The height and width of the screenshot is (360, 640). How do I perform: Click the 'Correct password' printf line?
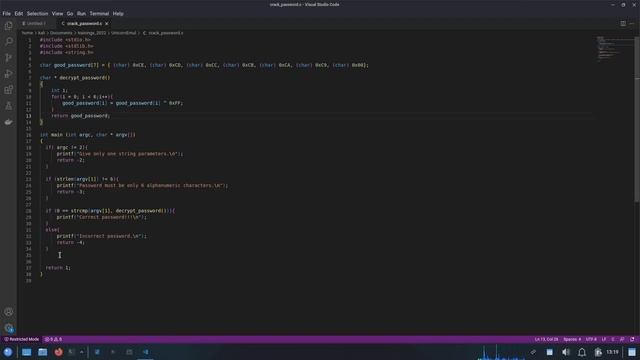pyautogui.click(x=102, y=217)
